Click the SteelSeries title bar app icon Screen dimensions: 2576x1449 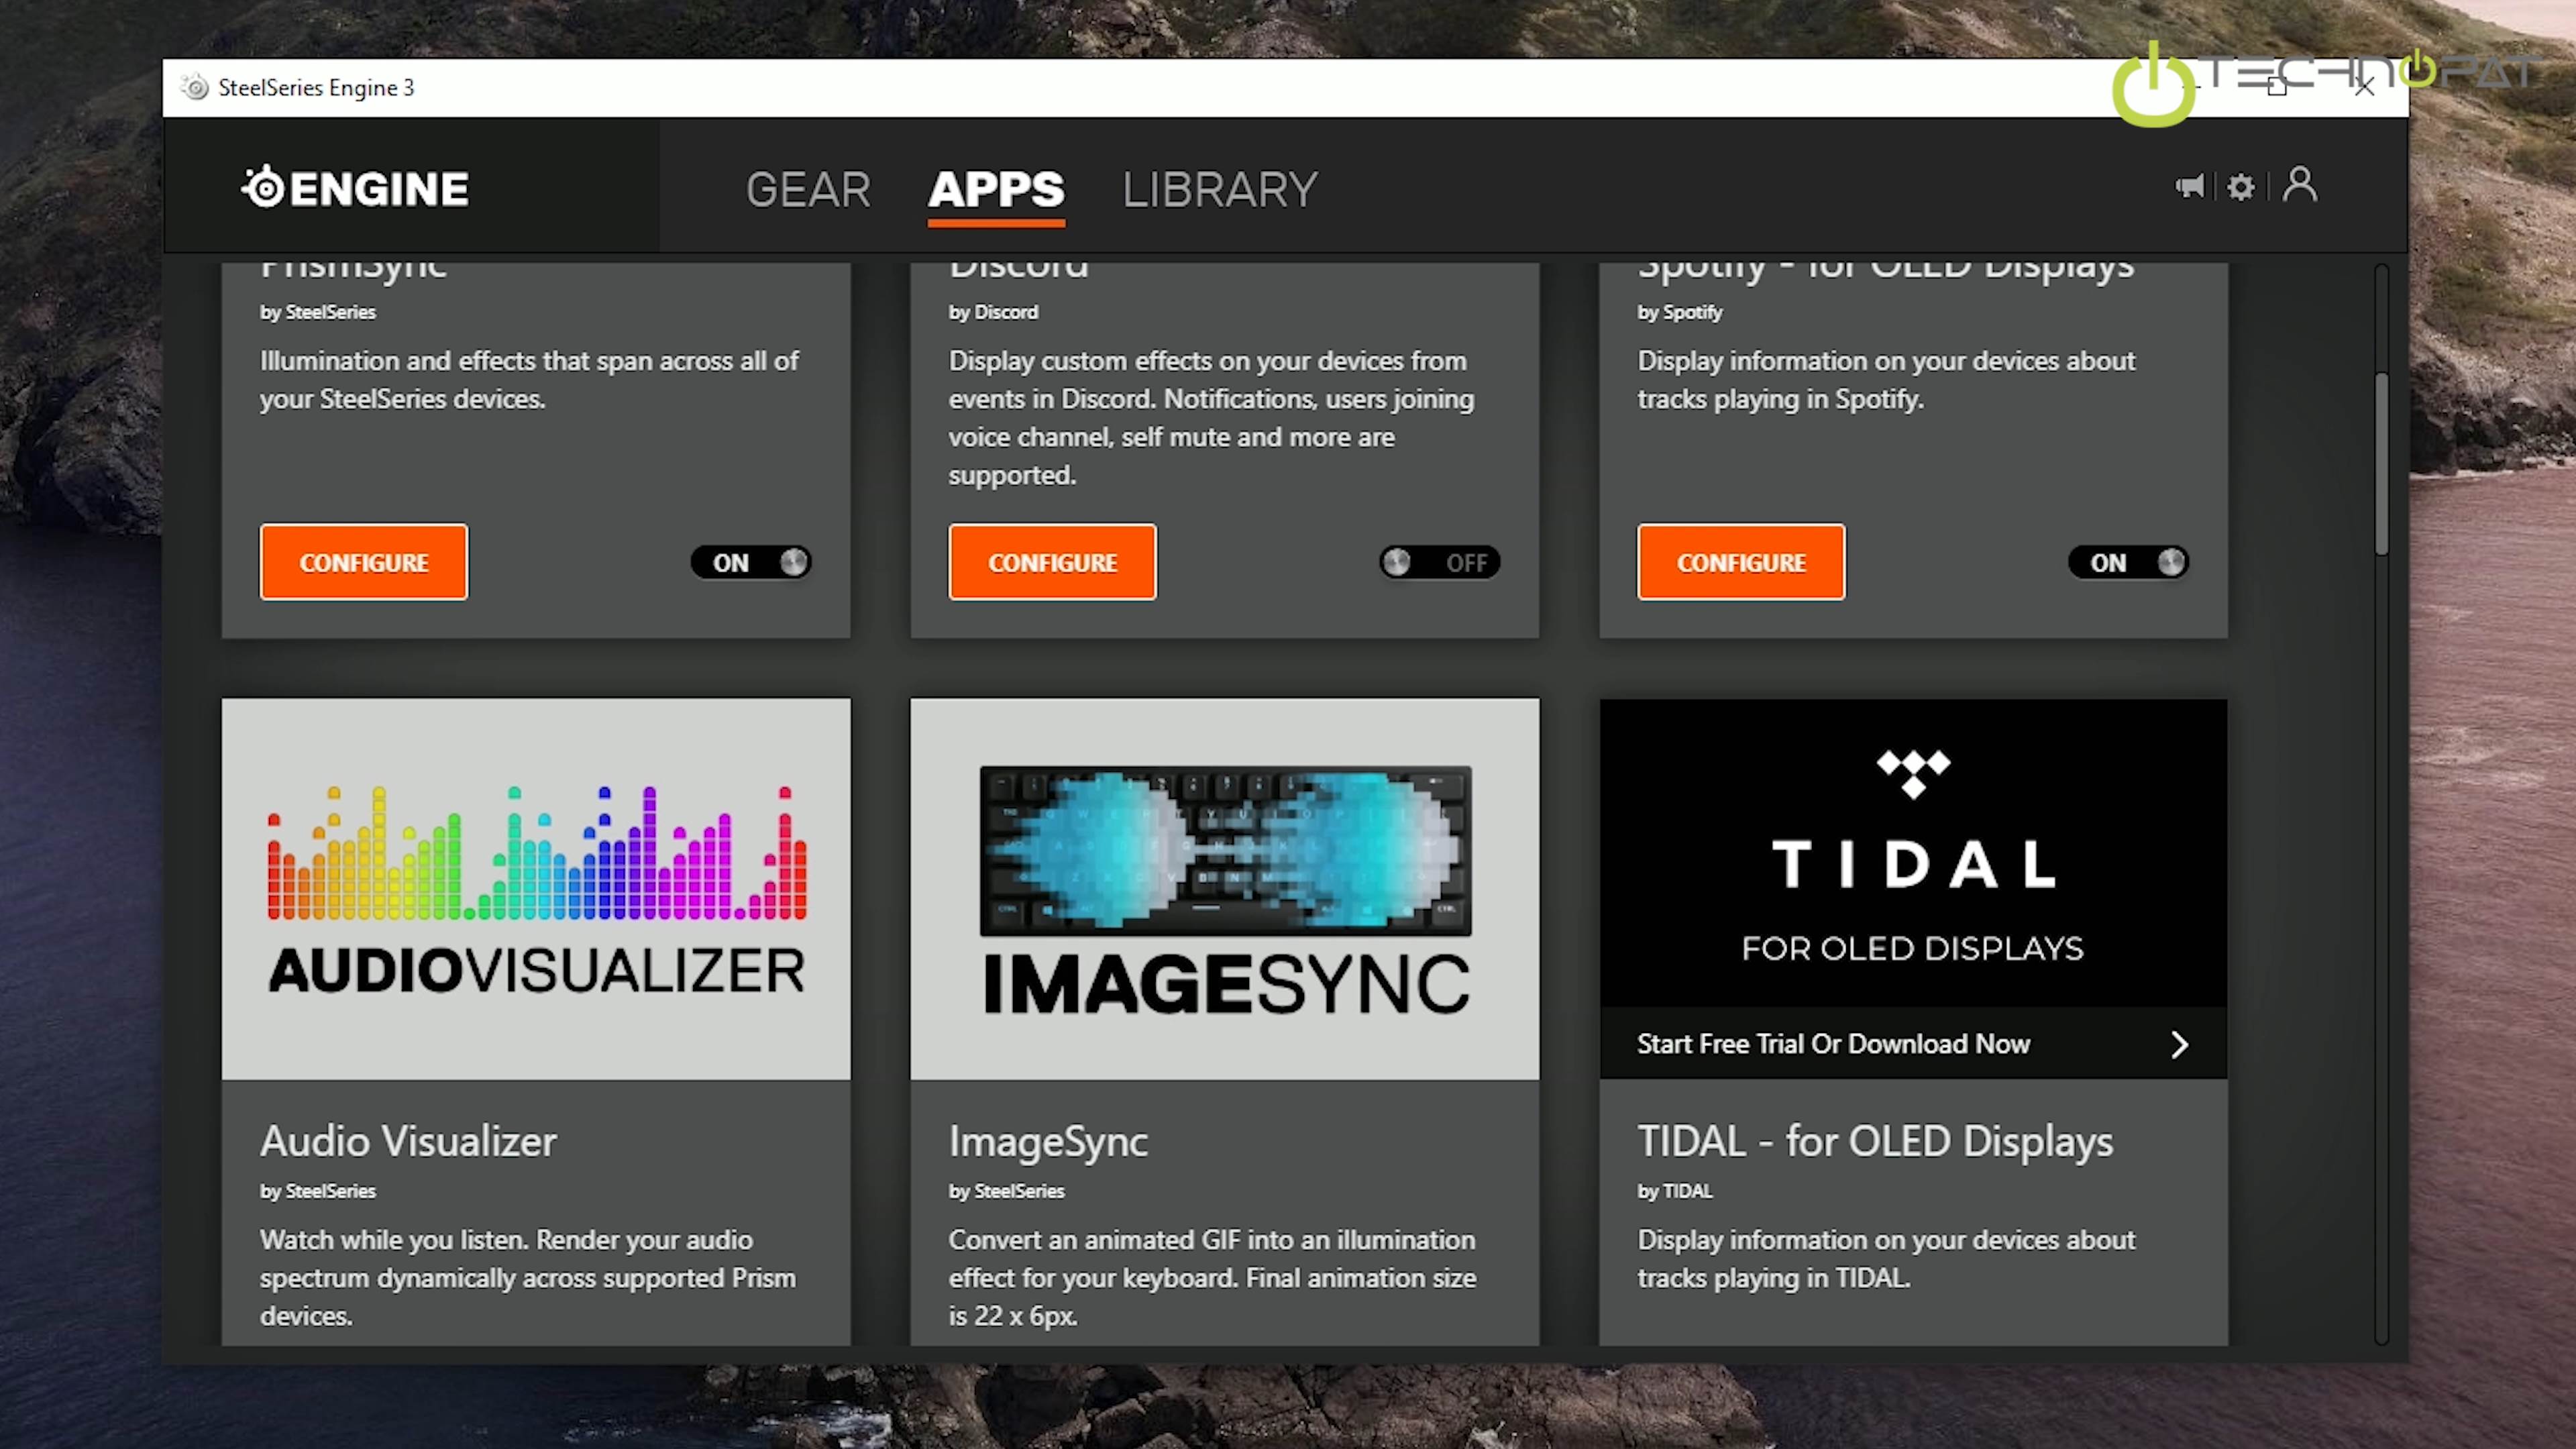click(x=196, y=88)
